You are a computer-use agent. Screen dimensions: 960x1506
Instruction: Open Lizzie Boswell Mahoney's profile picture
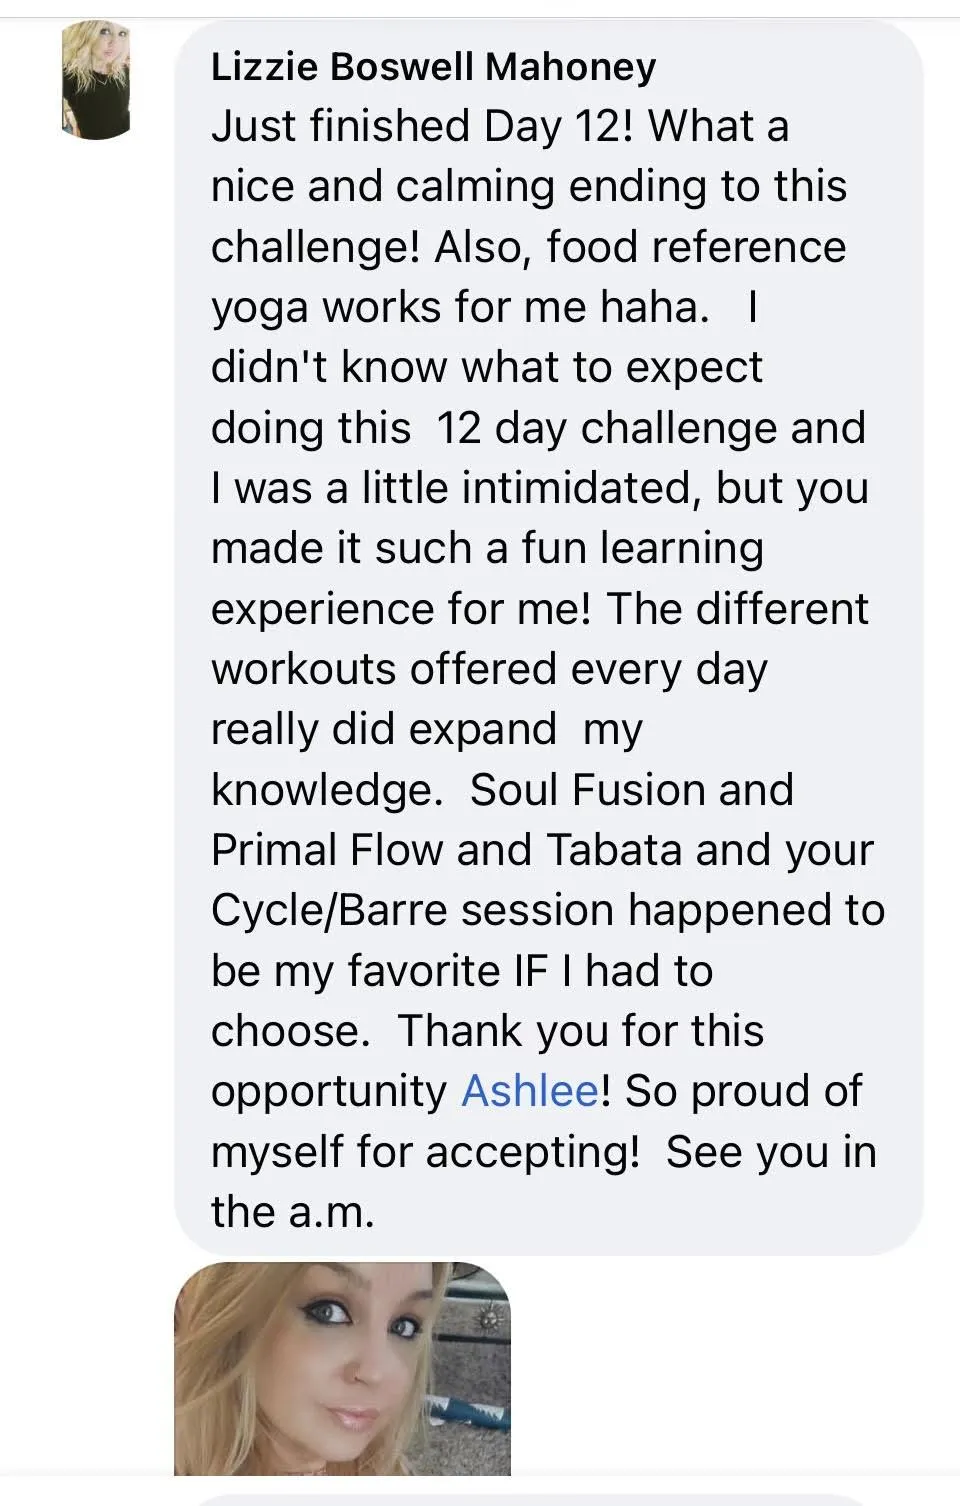pos(95,80)
